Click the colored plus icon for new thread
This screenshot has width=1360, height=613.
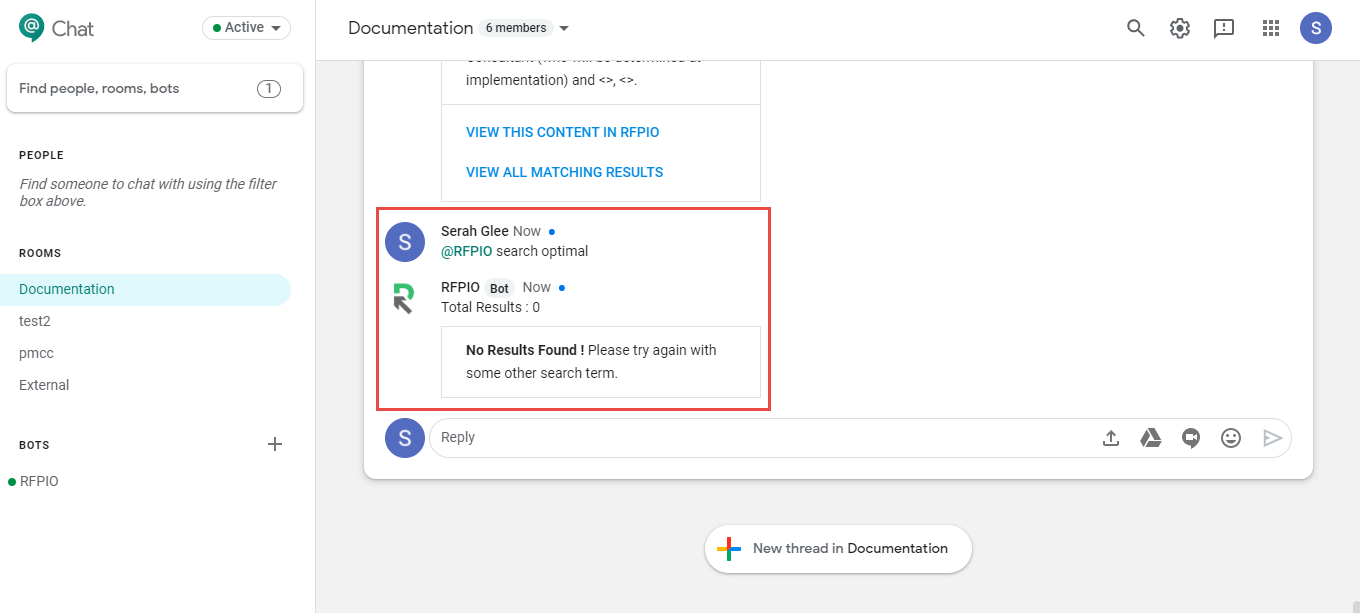(x=729, y=549)
